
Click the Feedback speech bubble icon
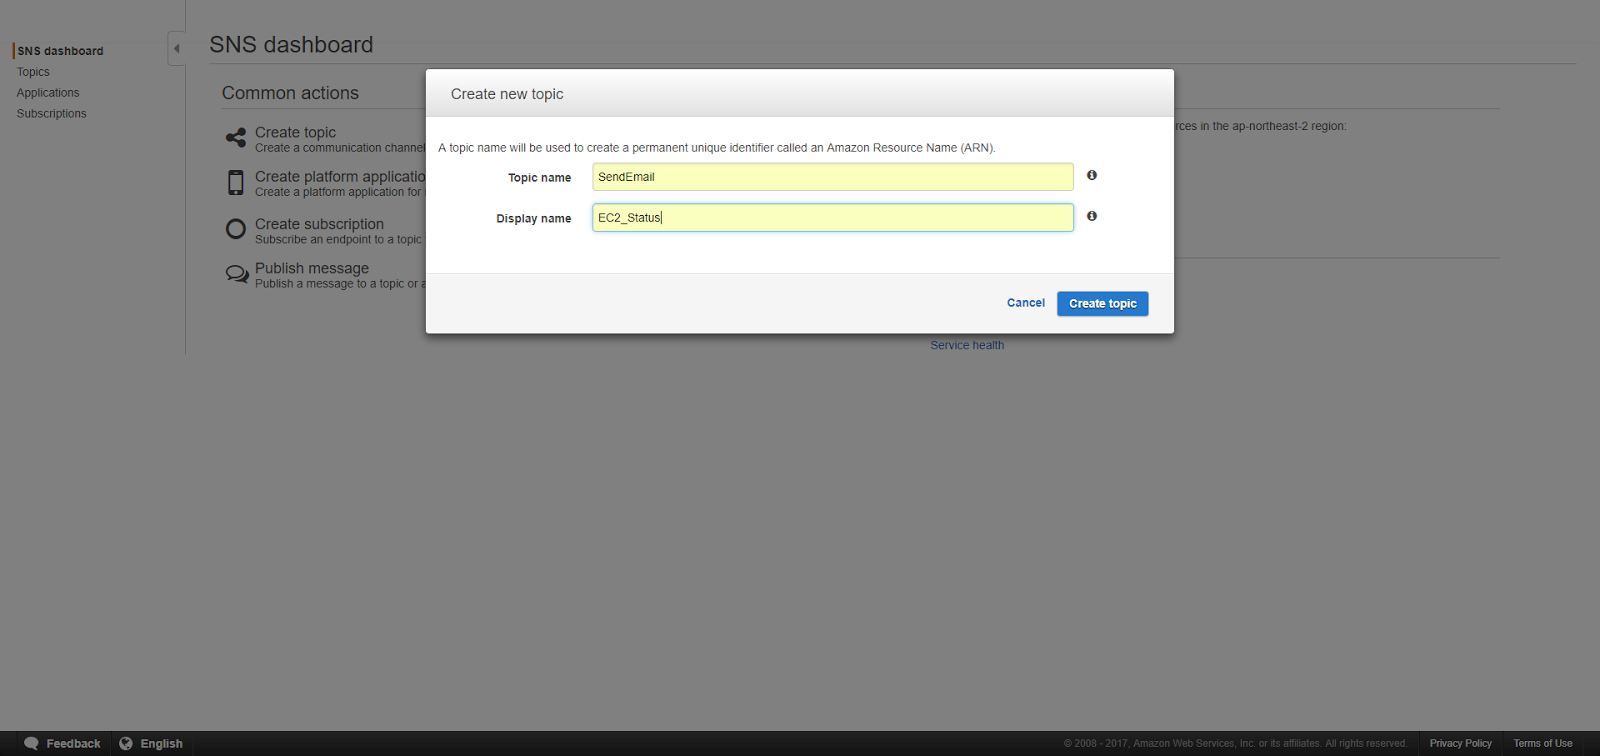pos(31,743)
